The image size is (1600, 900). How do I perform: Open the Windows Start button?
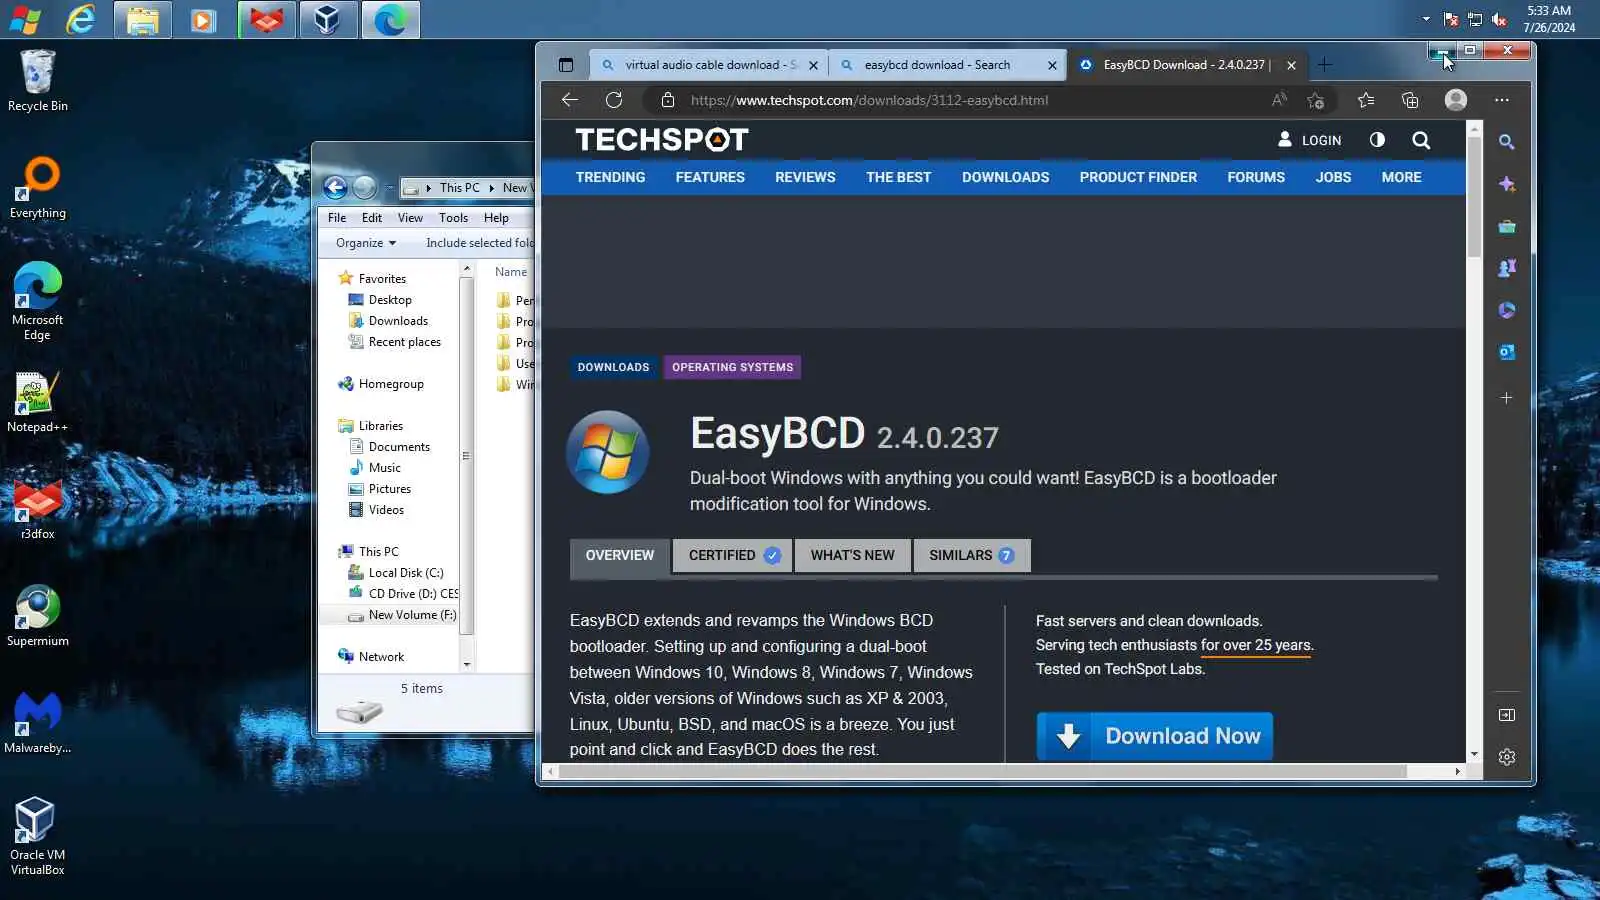[x=25, y=20]
